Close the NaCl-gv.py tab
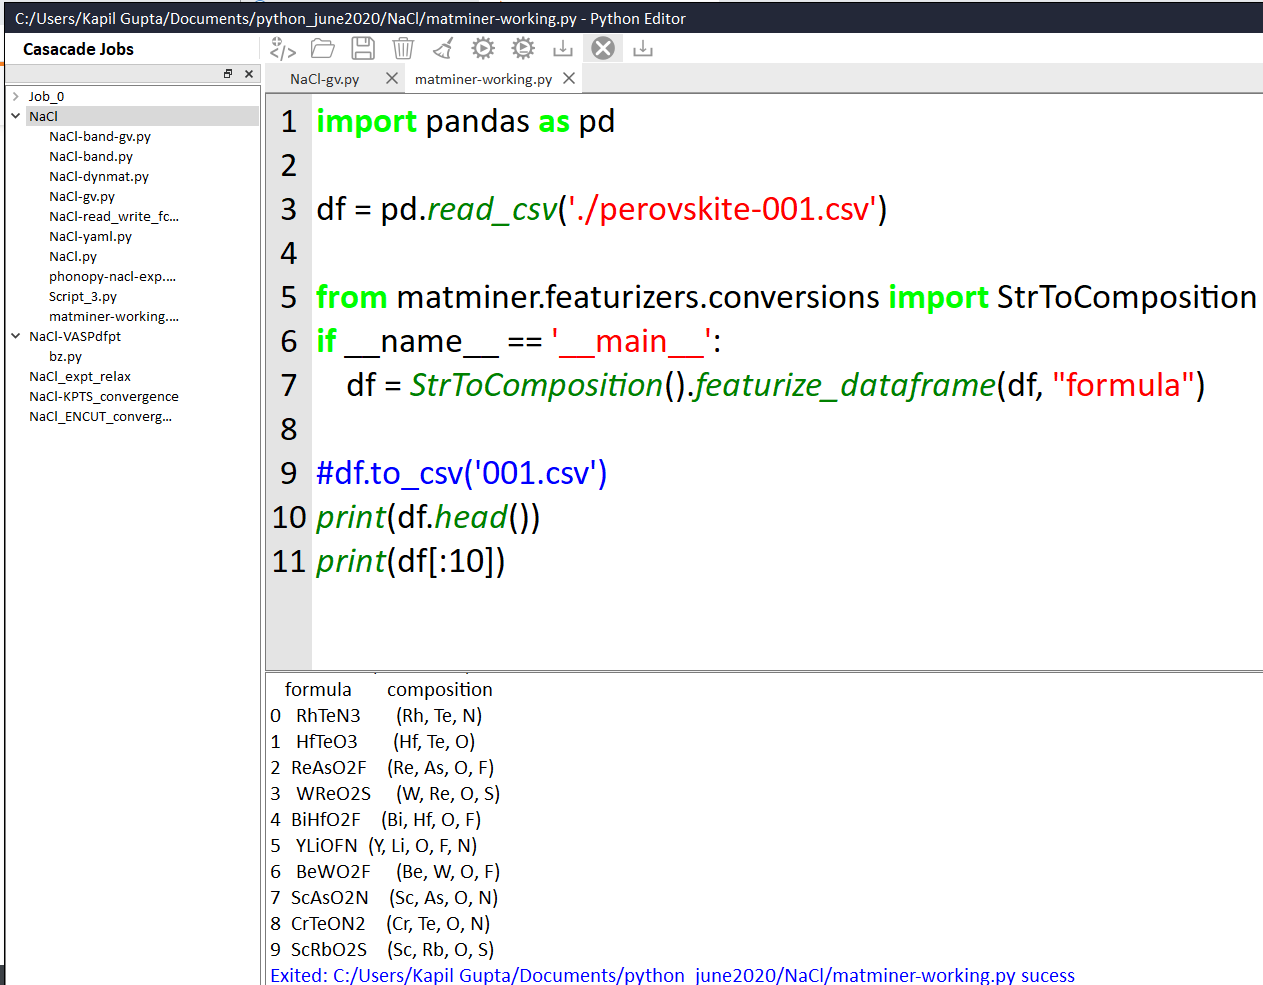 (x=391, y=78)
